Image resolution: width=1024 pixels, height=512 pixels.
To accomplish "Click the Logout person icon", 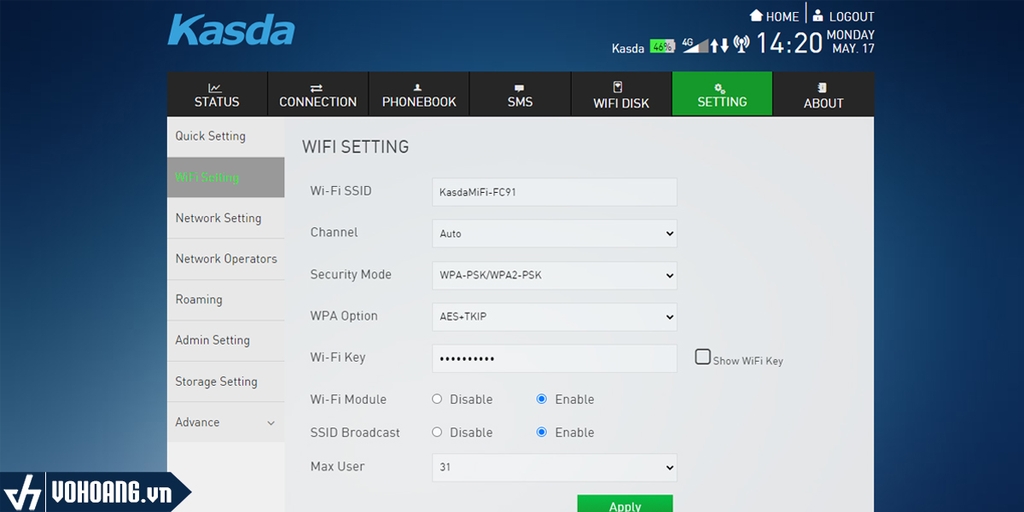I will pyautogui.click(x=818, y=16).
